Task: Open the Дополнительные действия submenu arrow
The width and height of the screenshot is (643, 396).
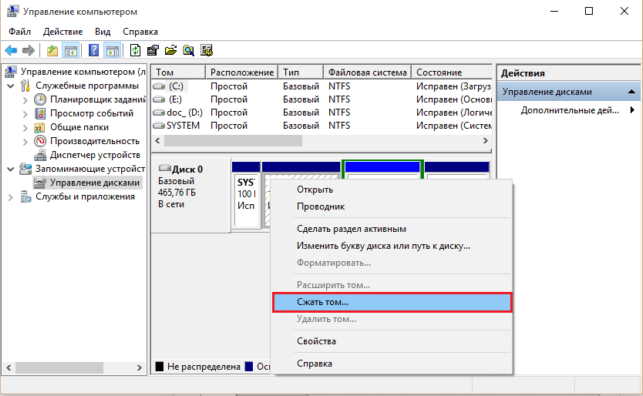Action: [x=632, y=110]
